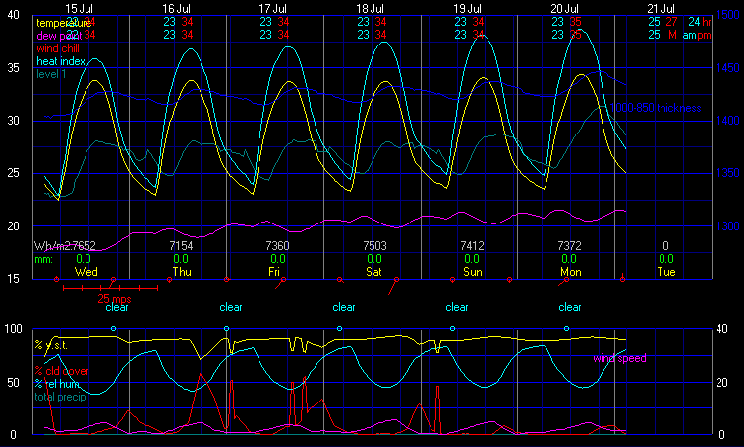744x447 pixels.
Task: Click the "Sun" weekday label
Action: tap(473, 272)
